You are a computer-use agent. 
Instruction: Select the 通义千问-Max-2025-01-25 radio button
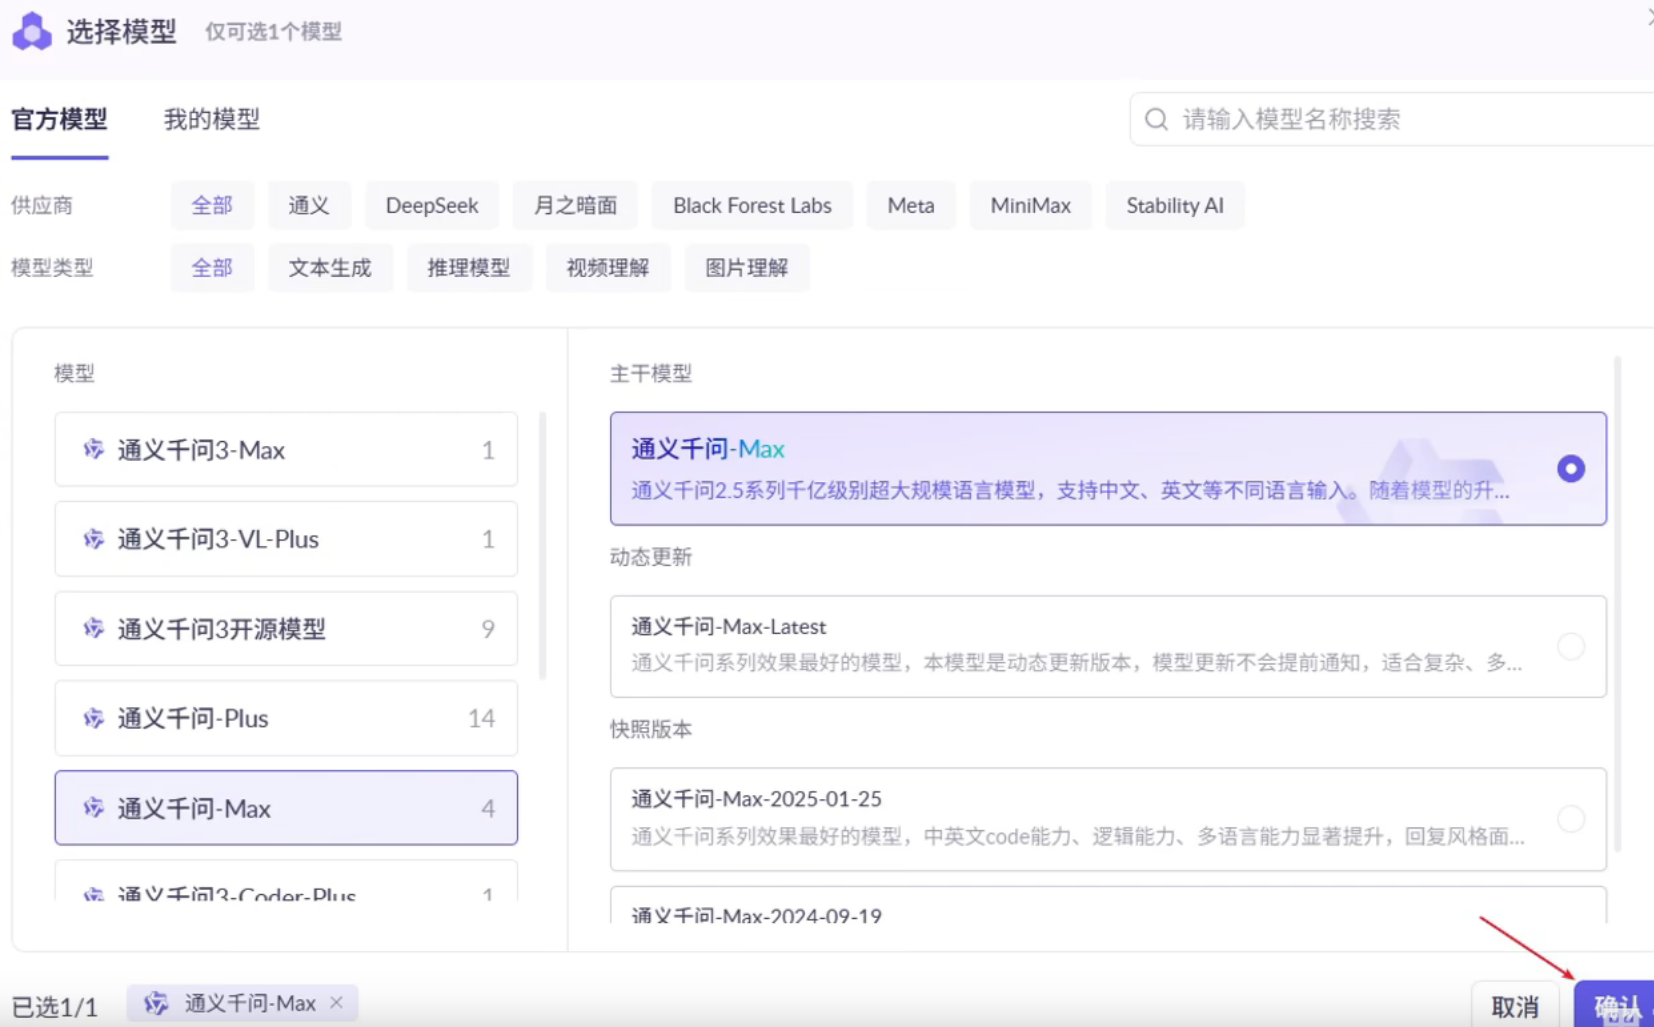pyautogui.click(x=1571, y=819)
